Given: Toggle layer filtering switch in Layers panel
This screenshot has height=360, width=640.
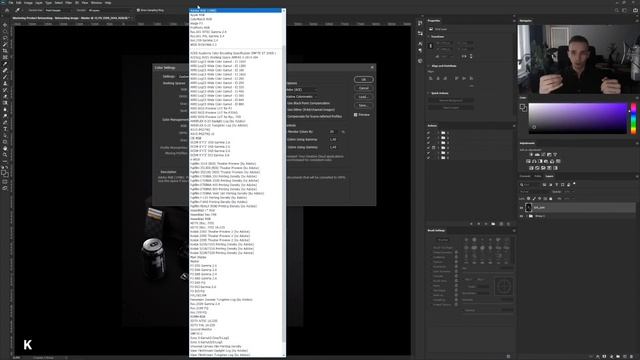Looking at the screenshot, I should pyautogui.click(x=574, y=184).
